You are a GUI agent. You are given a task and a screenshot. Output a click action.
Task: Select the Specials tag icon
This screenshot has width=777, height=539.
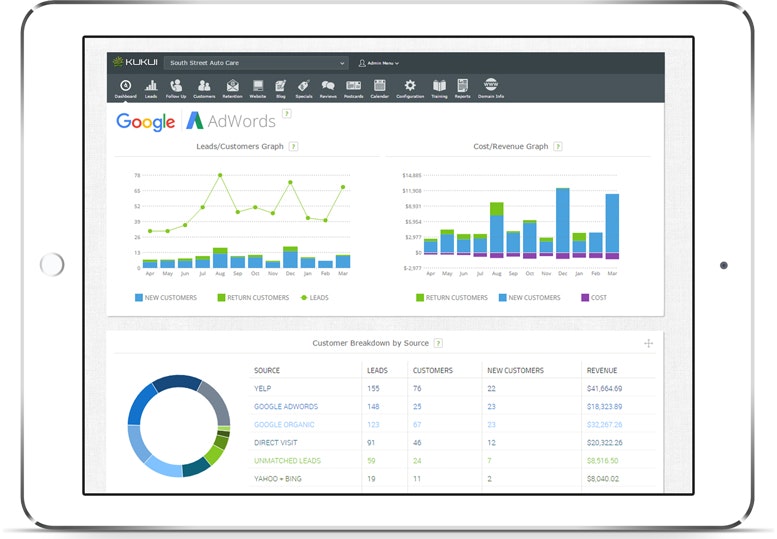303,87
